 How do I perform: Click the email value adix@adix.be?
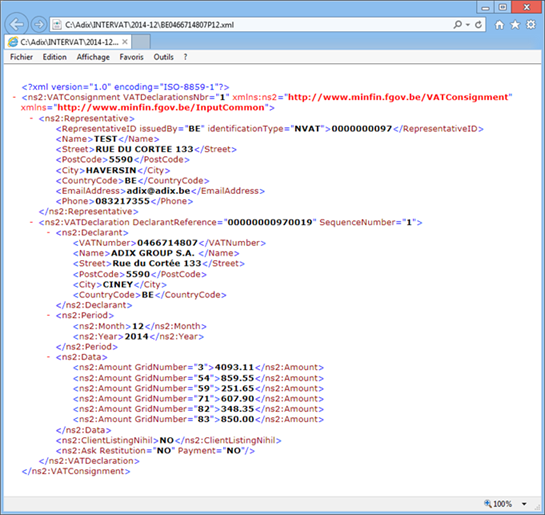[158, 191]
